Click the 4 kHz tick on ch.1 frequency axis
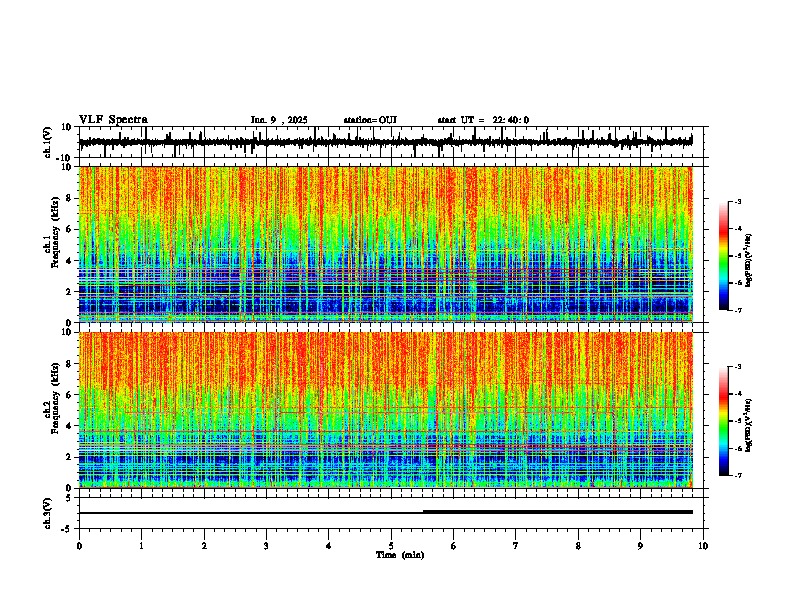 (69, 261)
